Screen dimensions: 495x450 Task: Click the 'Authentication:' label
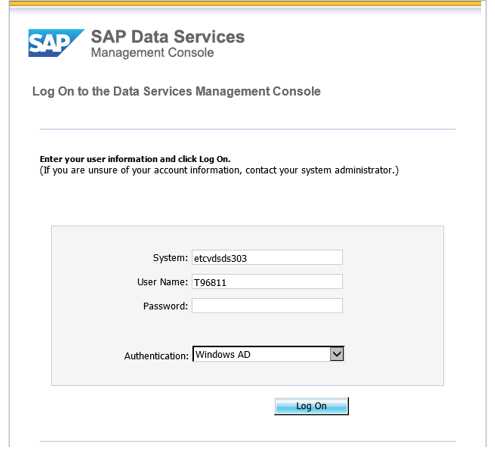pyautogui.click(x=156, y=356)
